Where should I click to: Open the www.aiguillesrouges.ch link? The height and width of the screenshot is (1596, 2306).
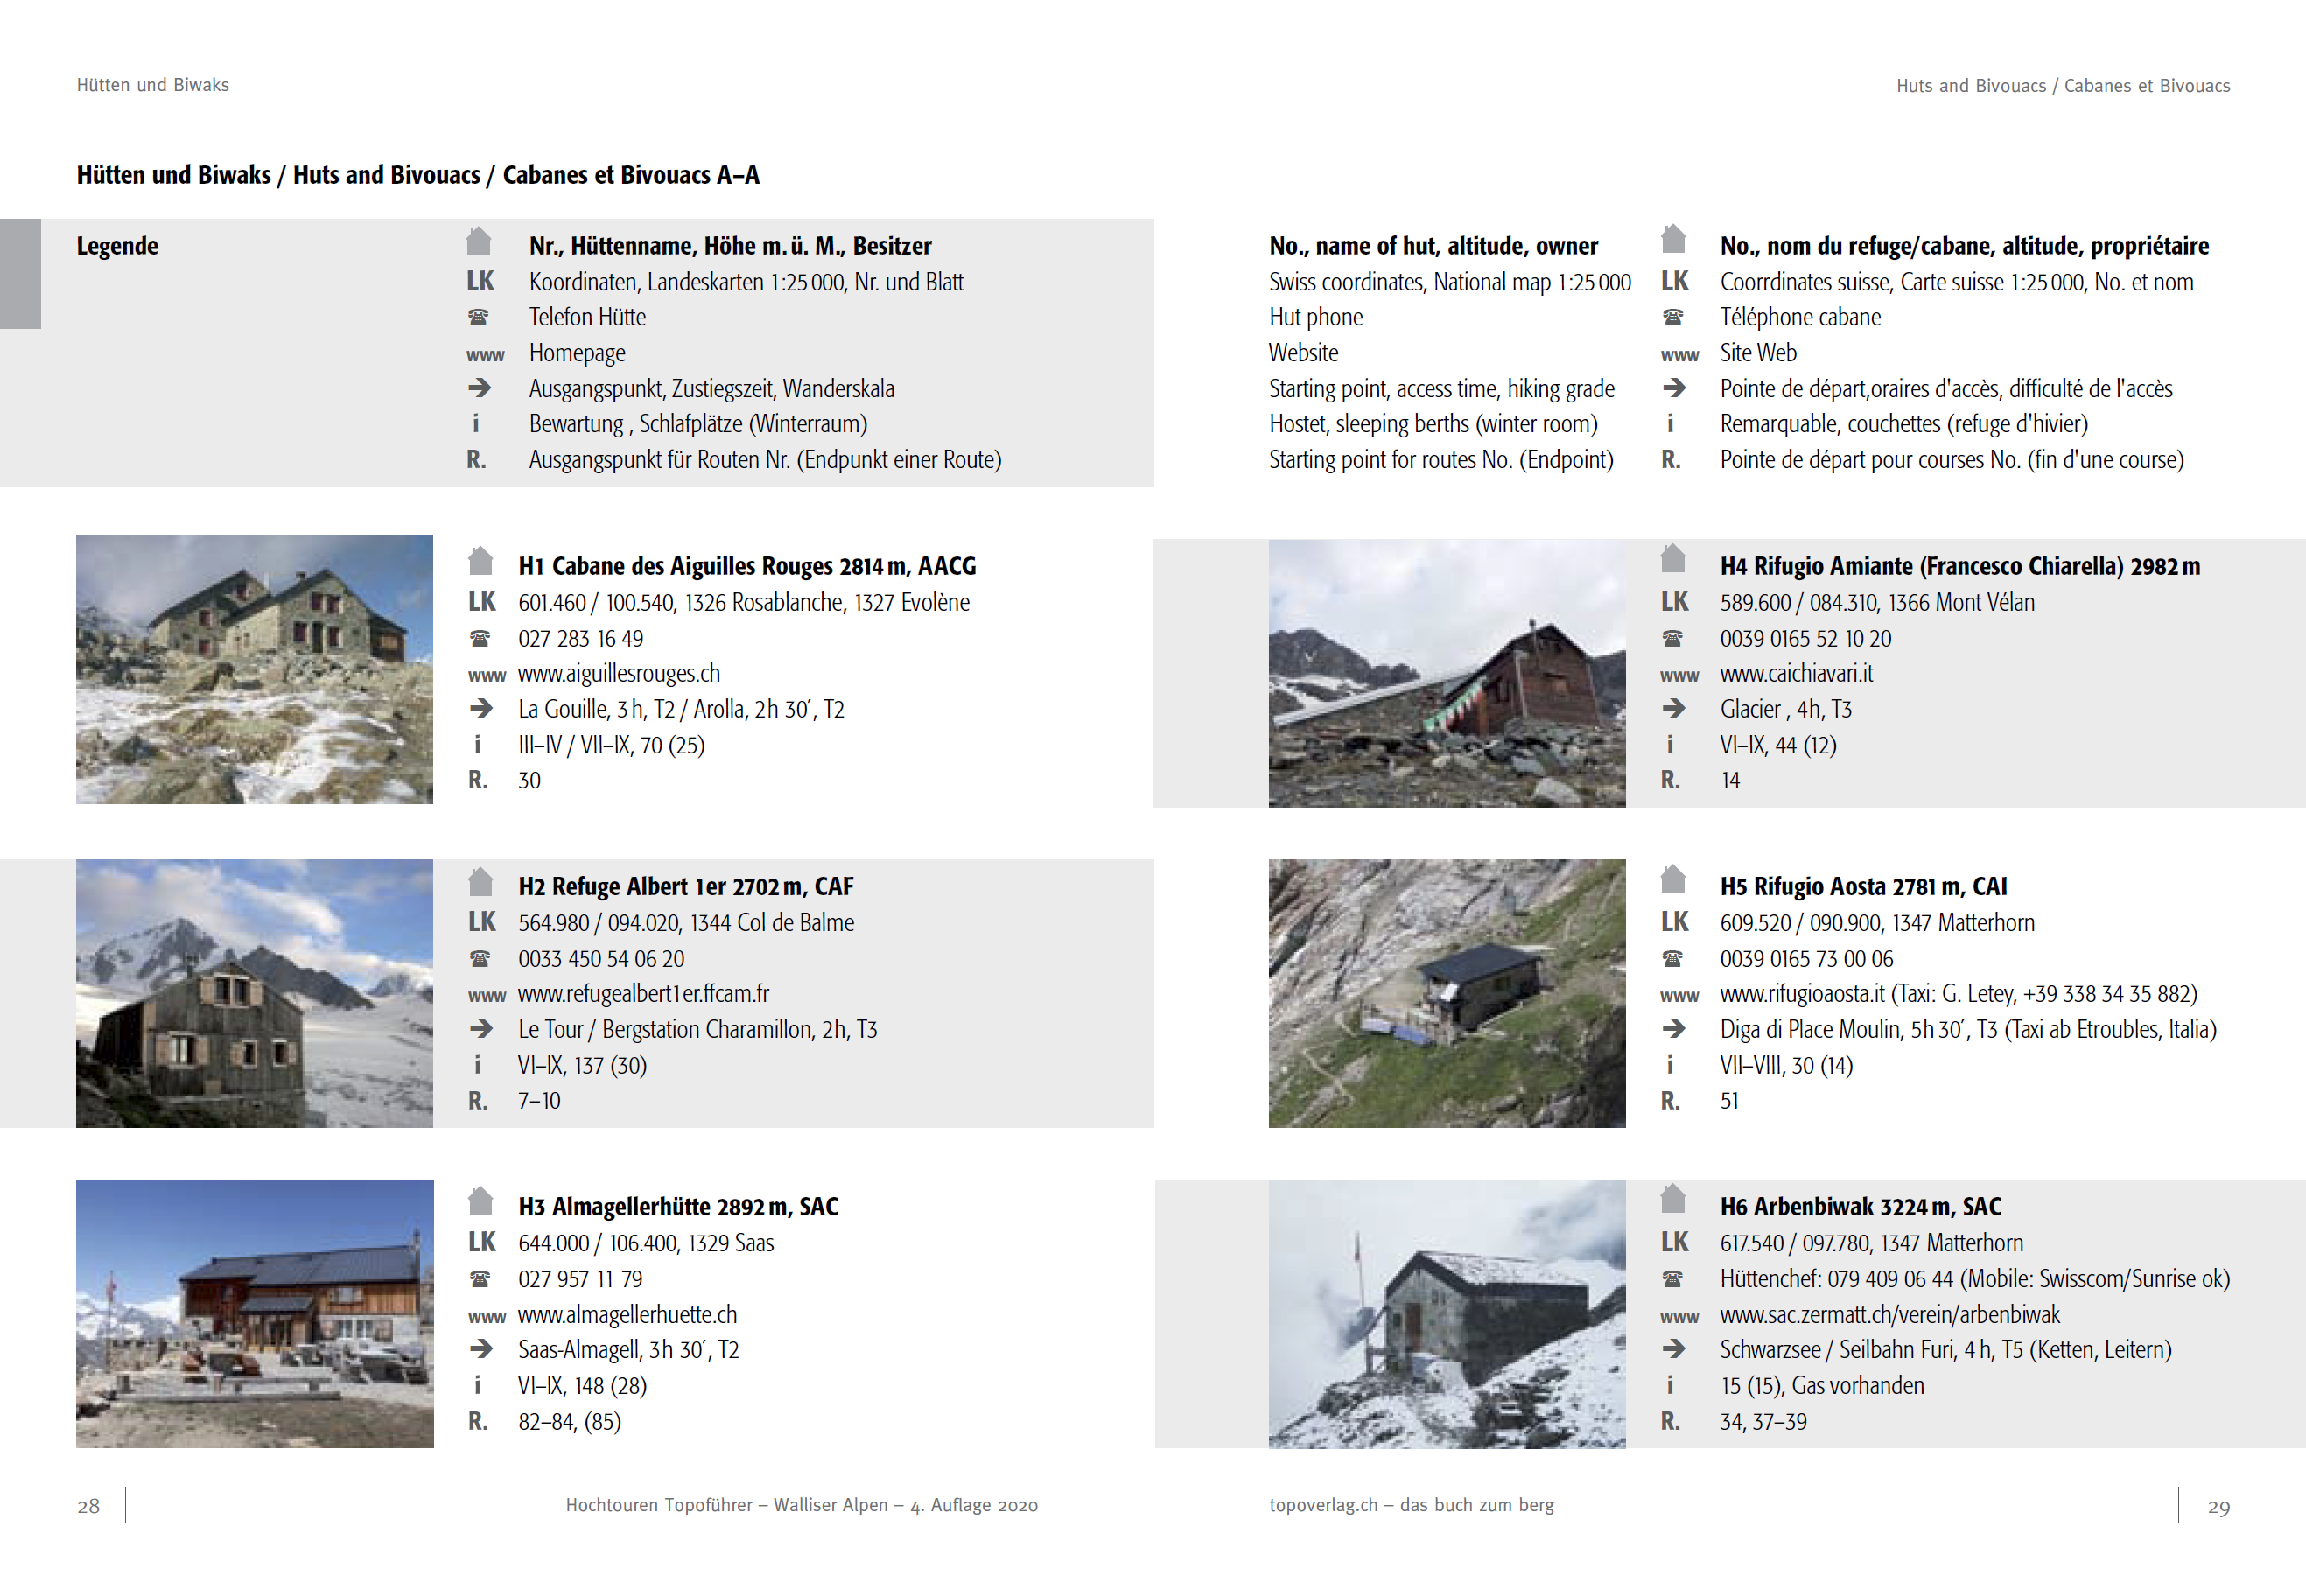[x=619, y=673]
